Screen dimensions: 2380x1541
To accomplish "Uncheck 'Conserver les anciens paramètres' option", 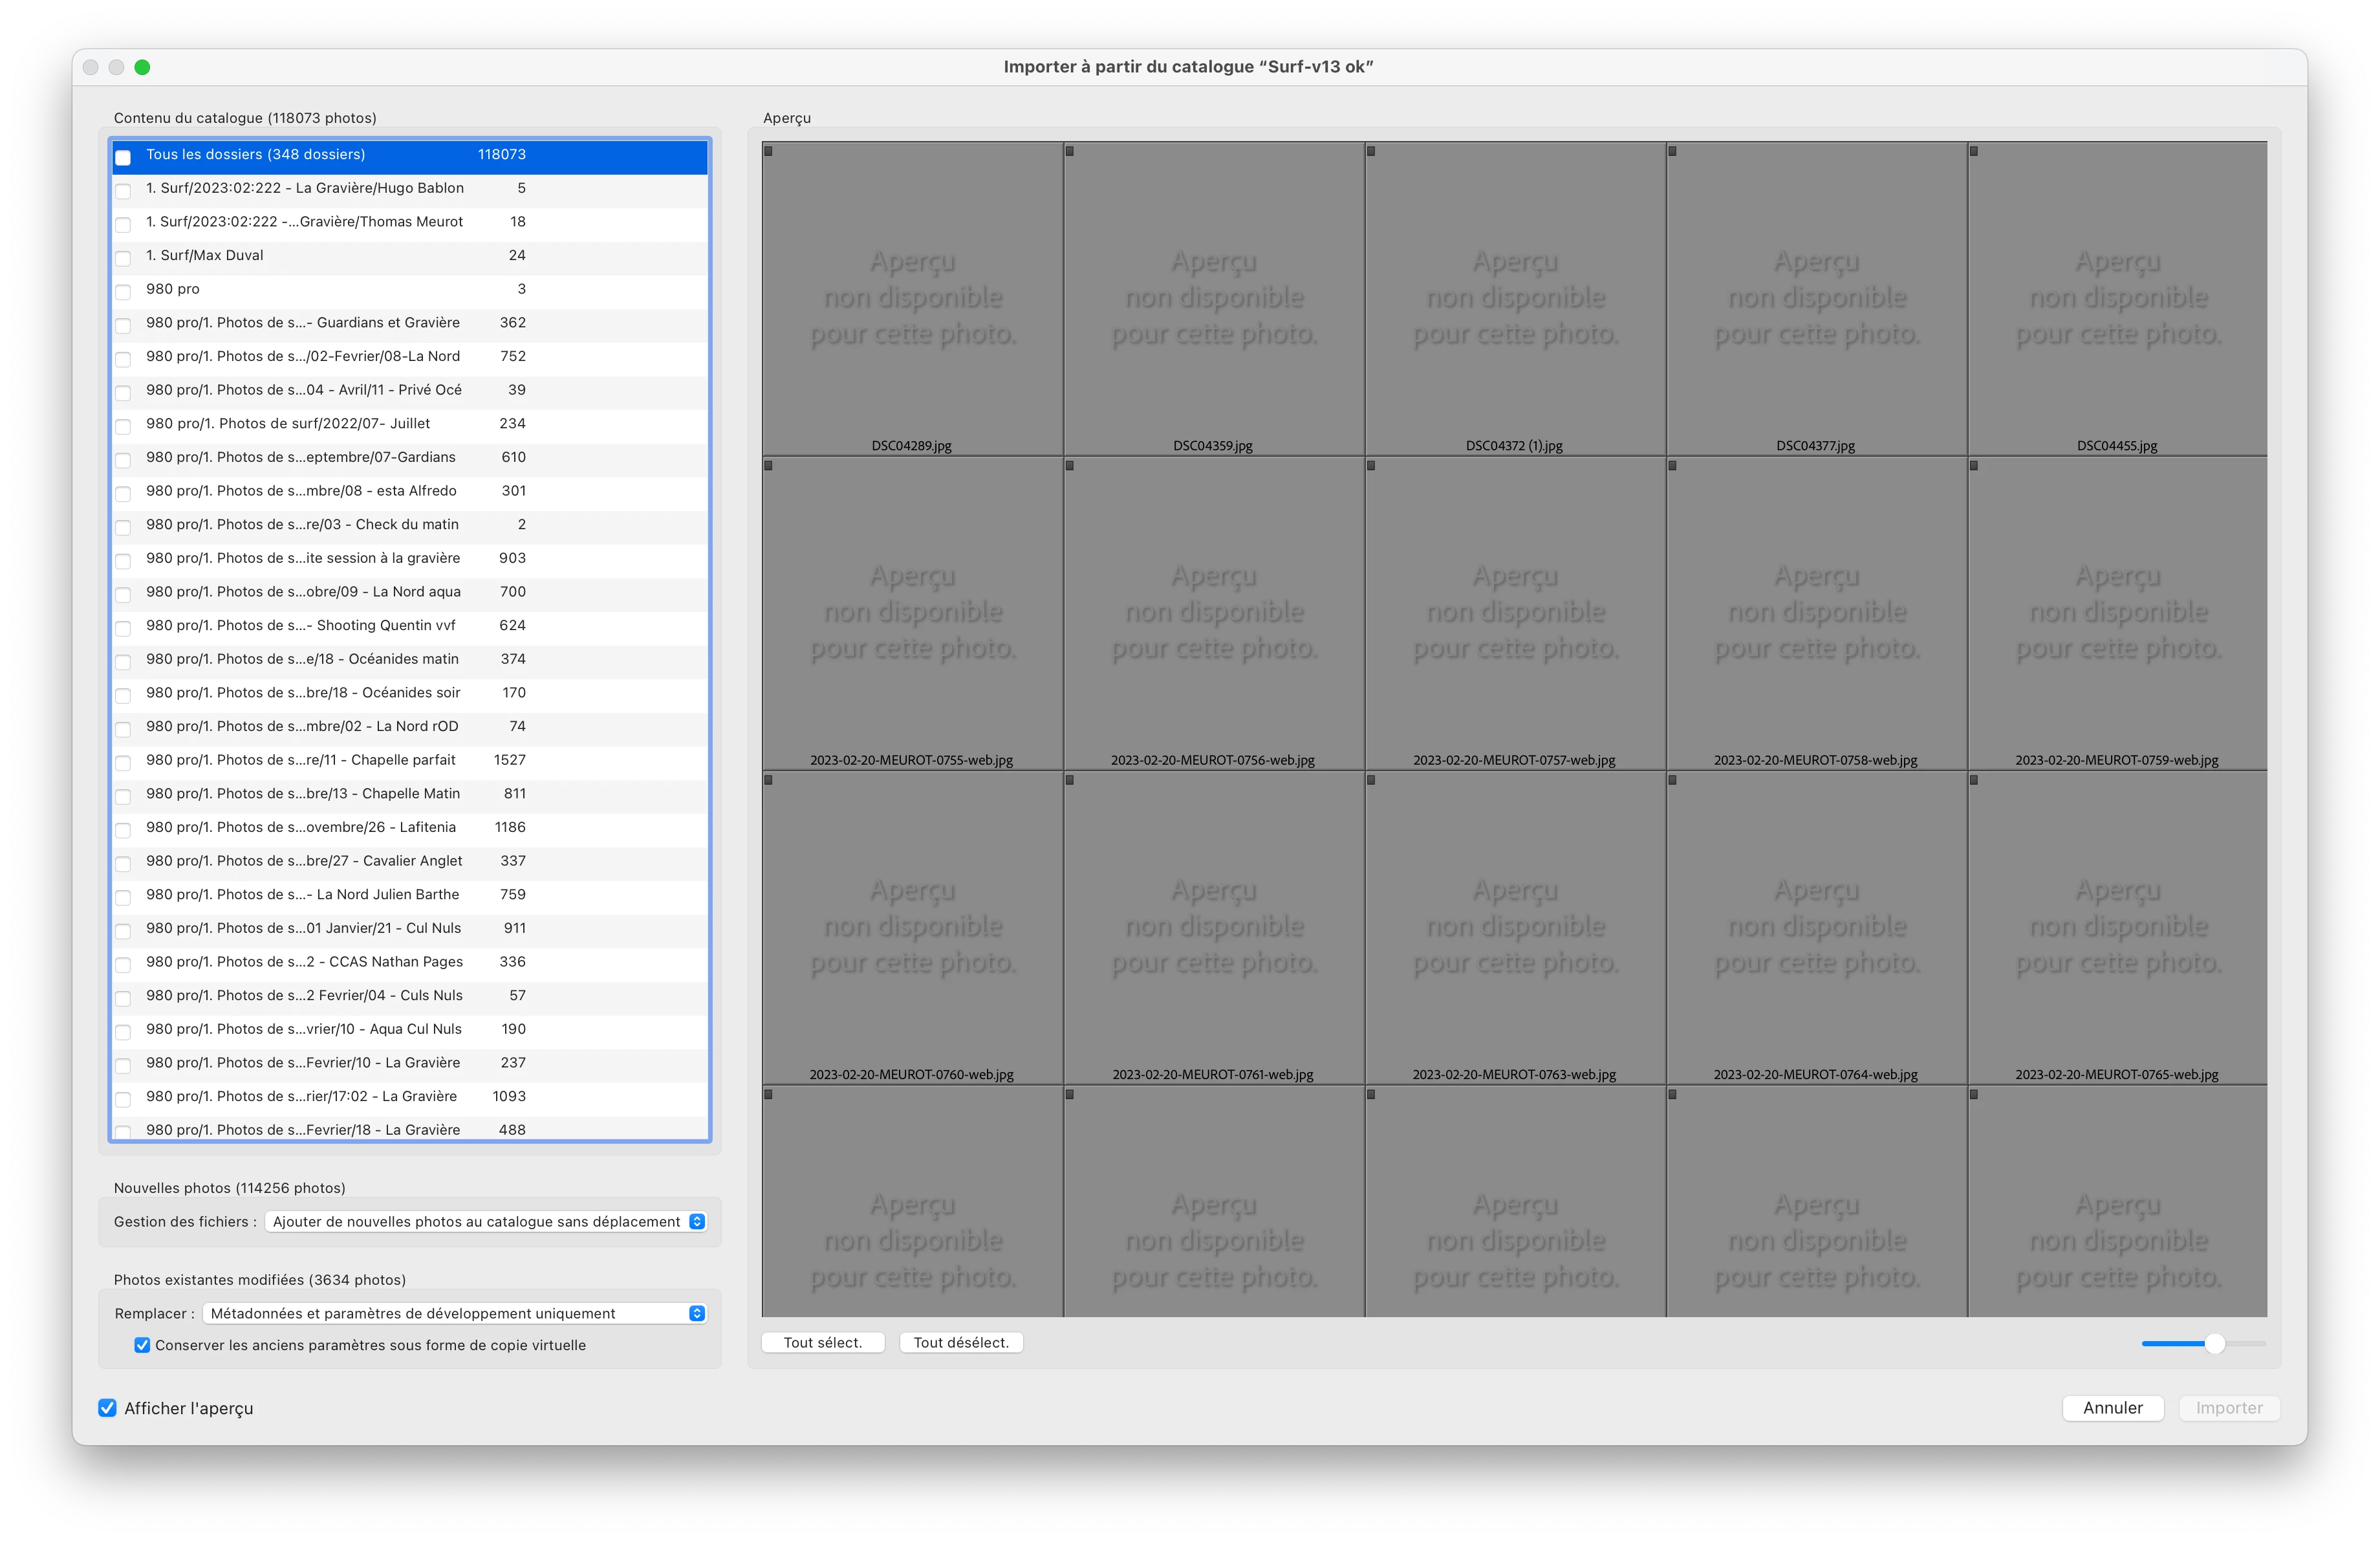I will pos(142,1345).
